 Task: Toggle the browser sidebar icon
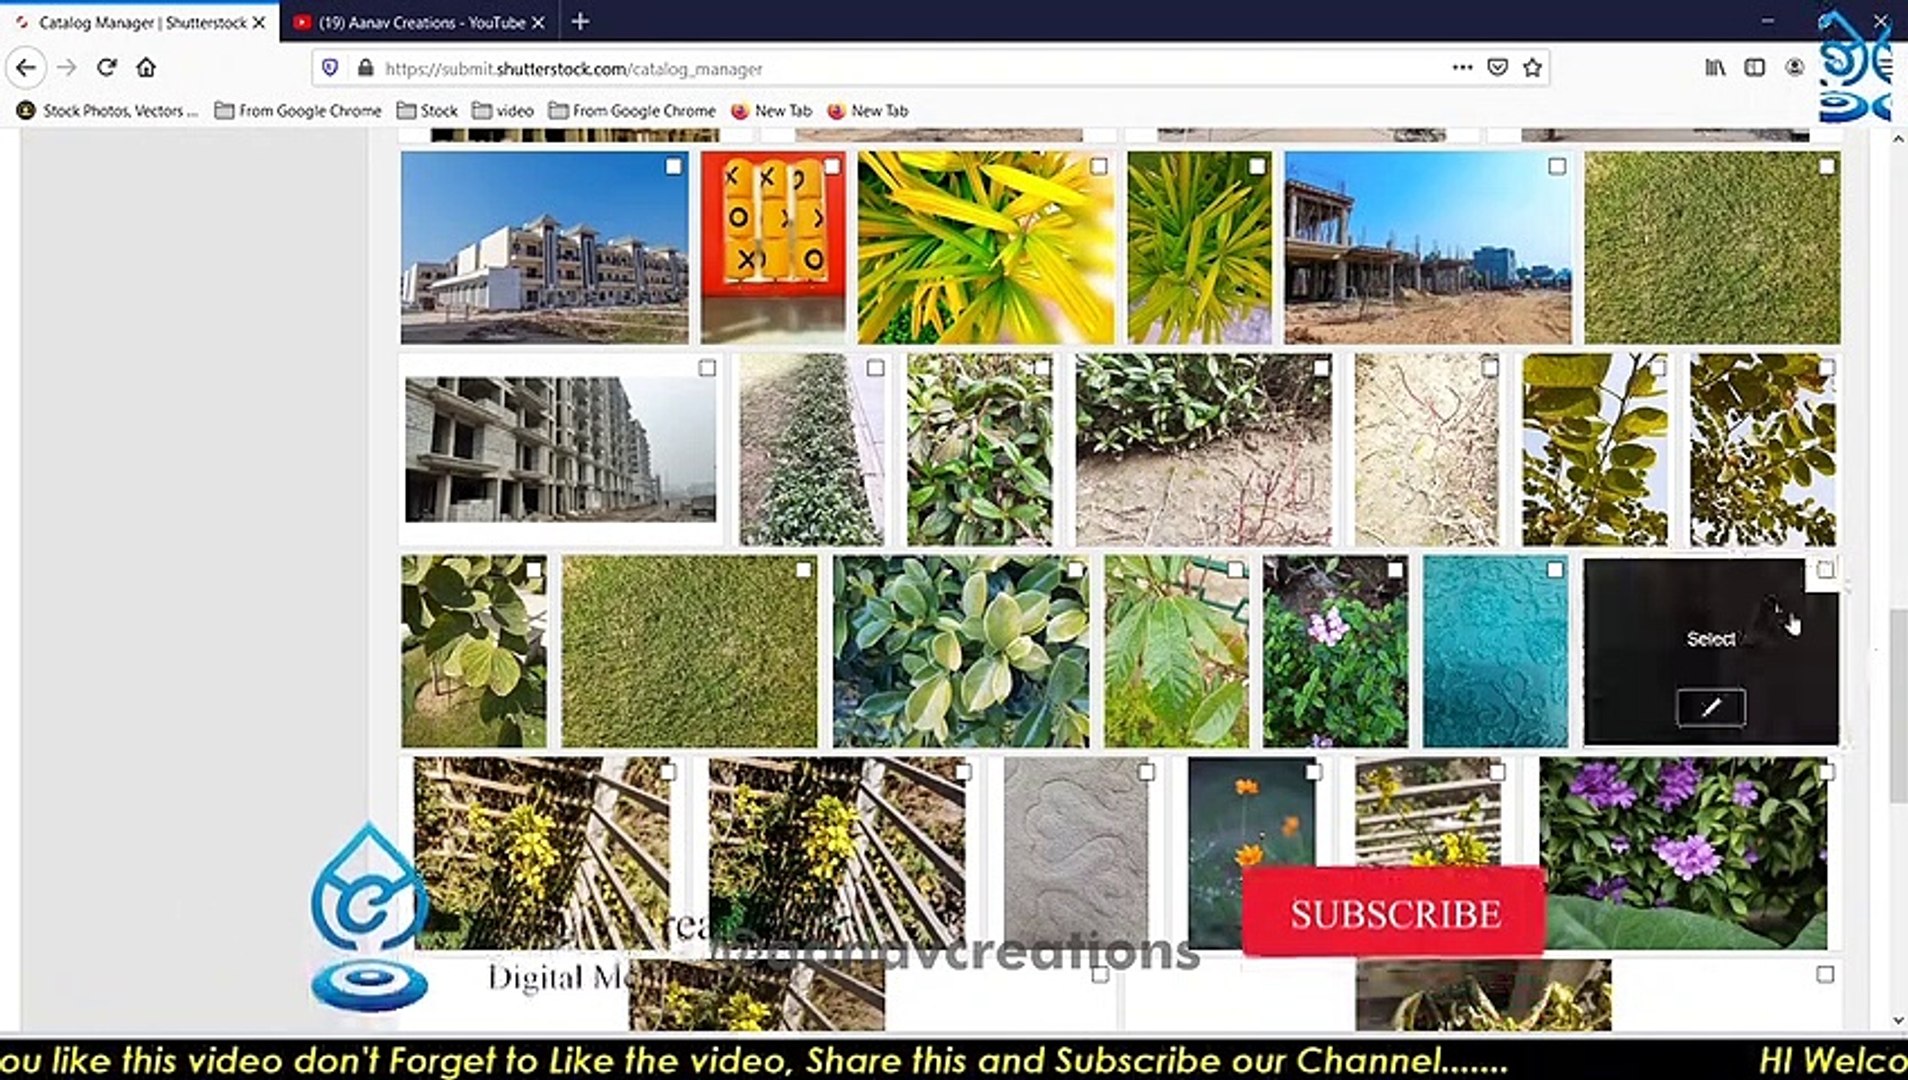1754,68
